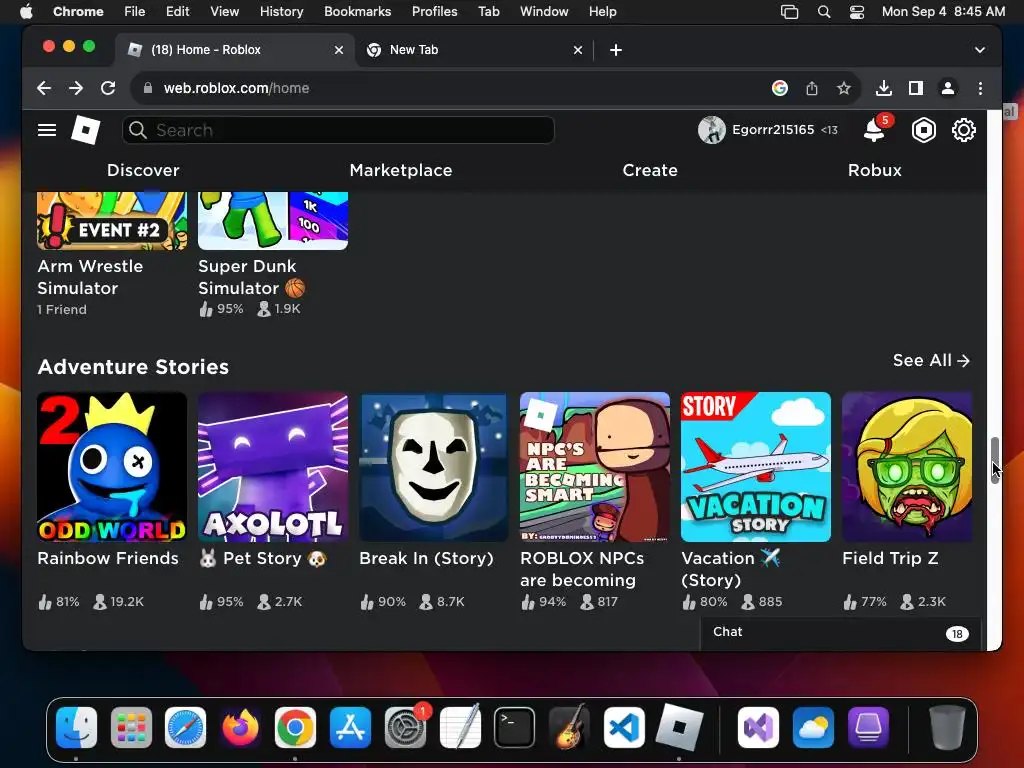Screen dimensions: 1024x768
Task: Open the Discover tab
Action: click(x=143, y=170)
